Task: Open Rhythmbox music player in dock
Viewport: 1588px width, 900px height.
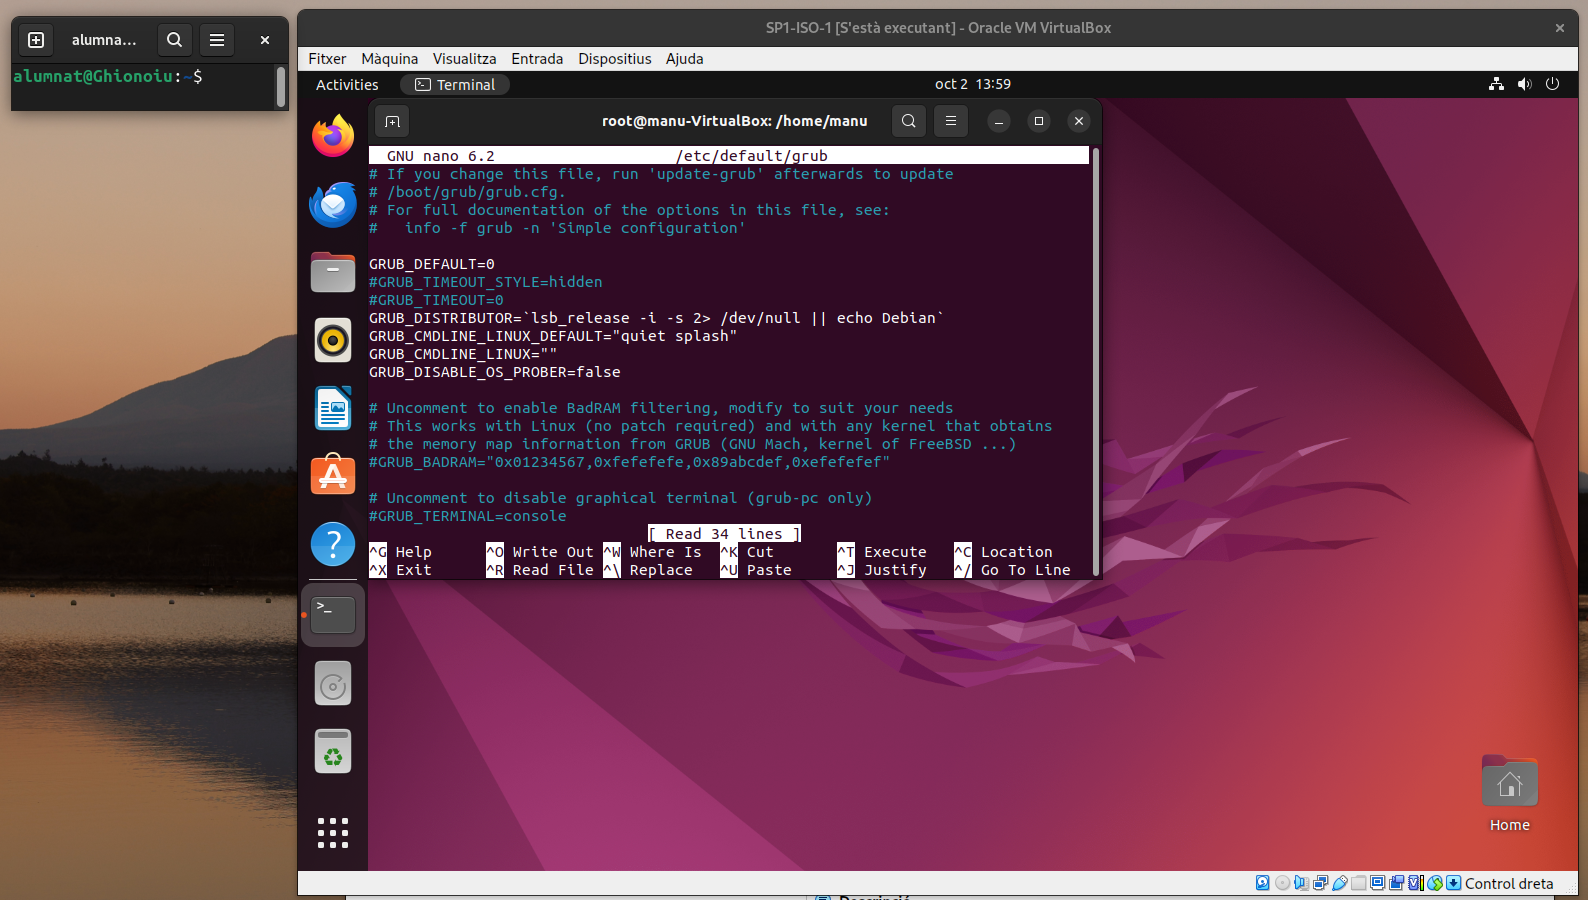Action: (x=333, y=340)
